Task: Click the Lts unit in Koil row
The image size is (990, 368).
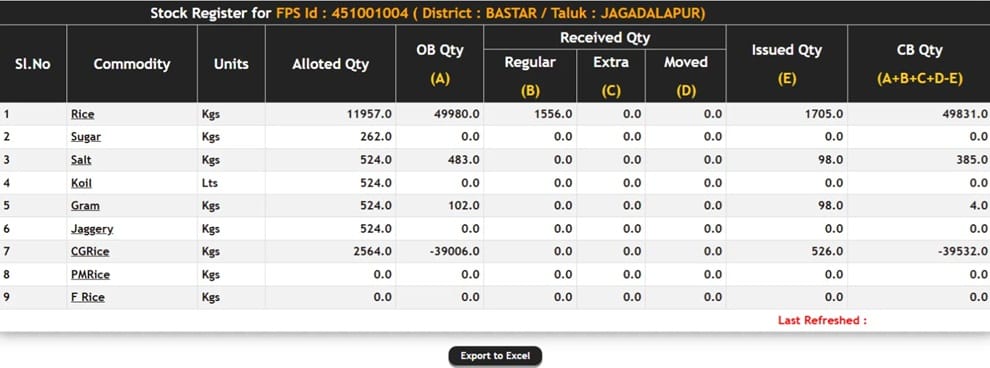Action: tap(210, 183)
